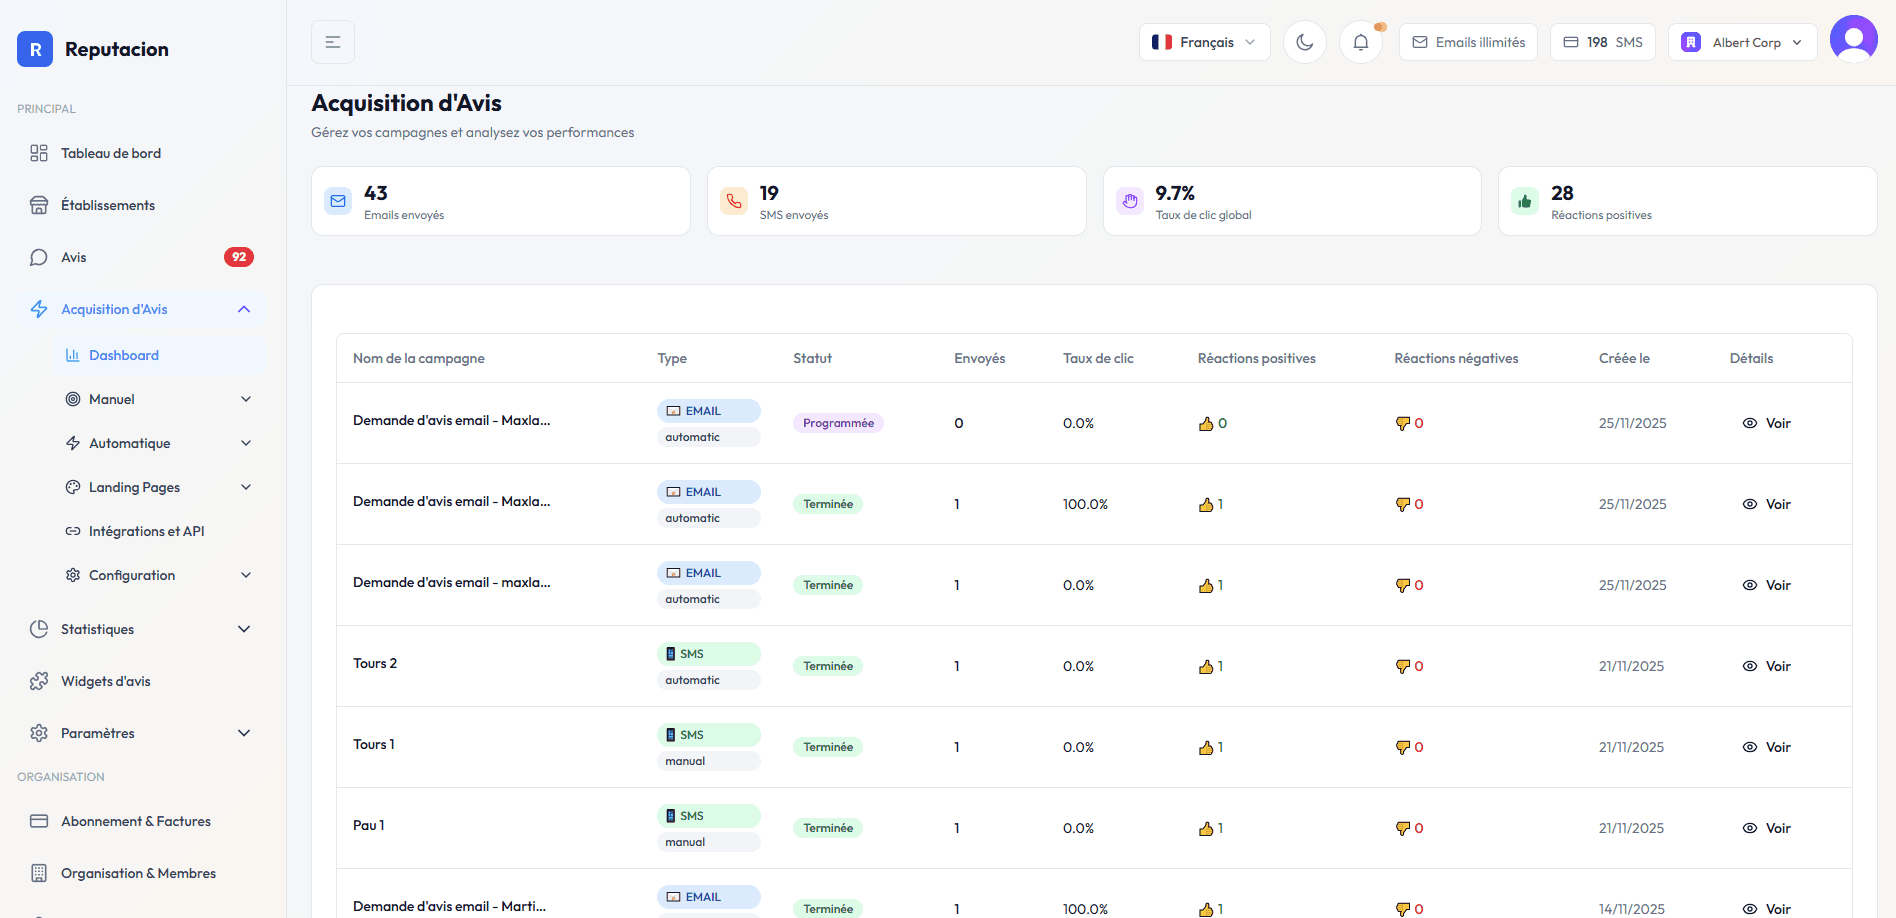This screenshot has height=918, width=1896.
Task: Open the Français language dropdown
Action: (1204, 42)
